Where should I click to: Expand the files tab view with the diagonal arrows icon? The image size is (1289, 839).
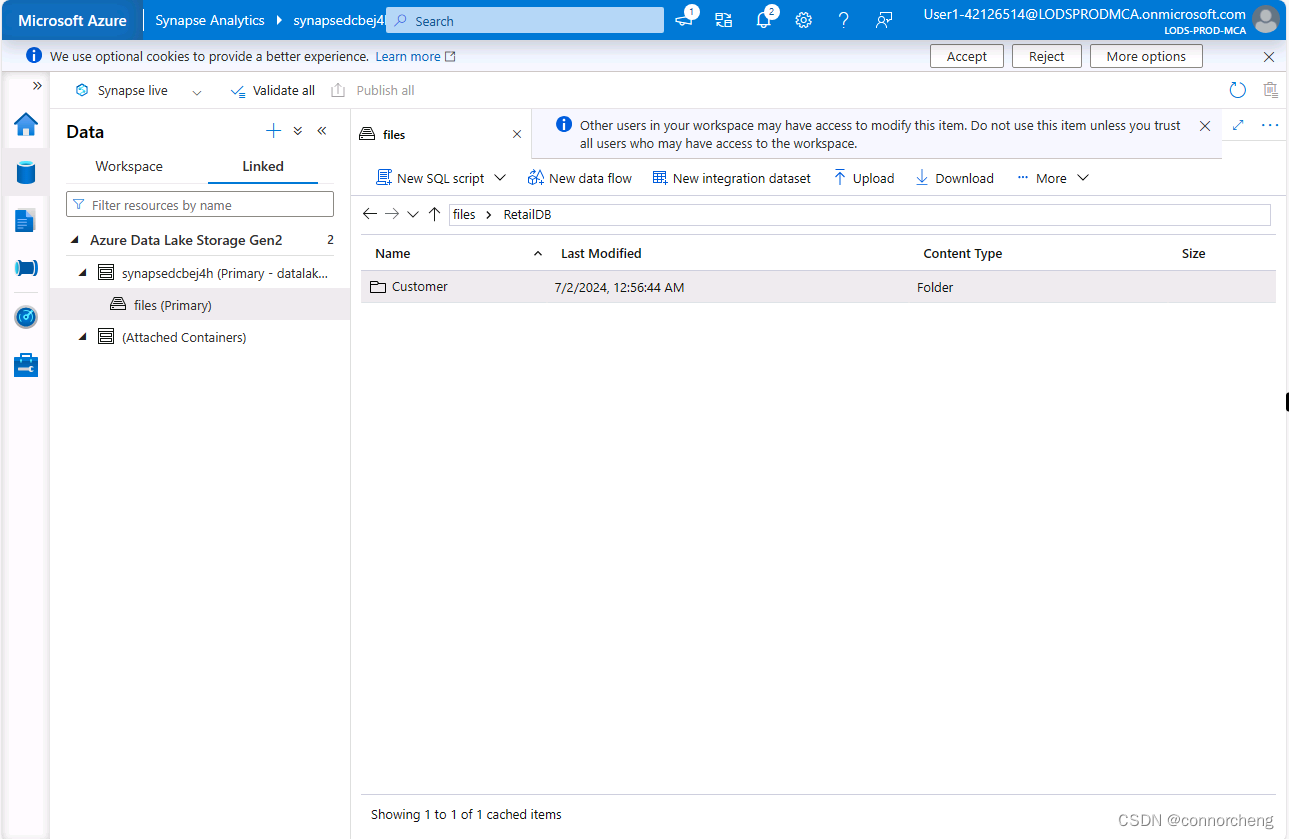1238,125
